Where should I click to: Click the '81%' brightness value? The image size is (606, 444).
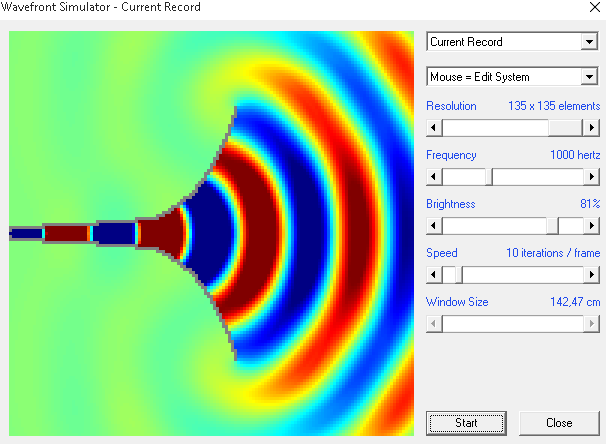tap(590, 204)
